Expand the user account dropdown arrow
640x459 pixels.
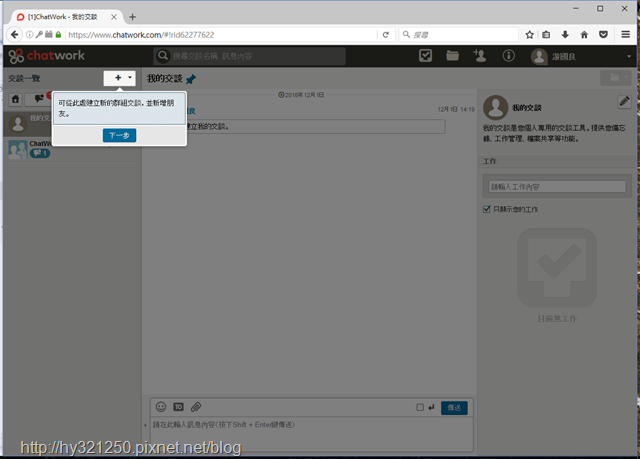pos(629,57)
